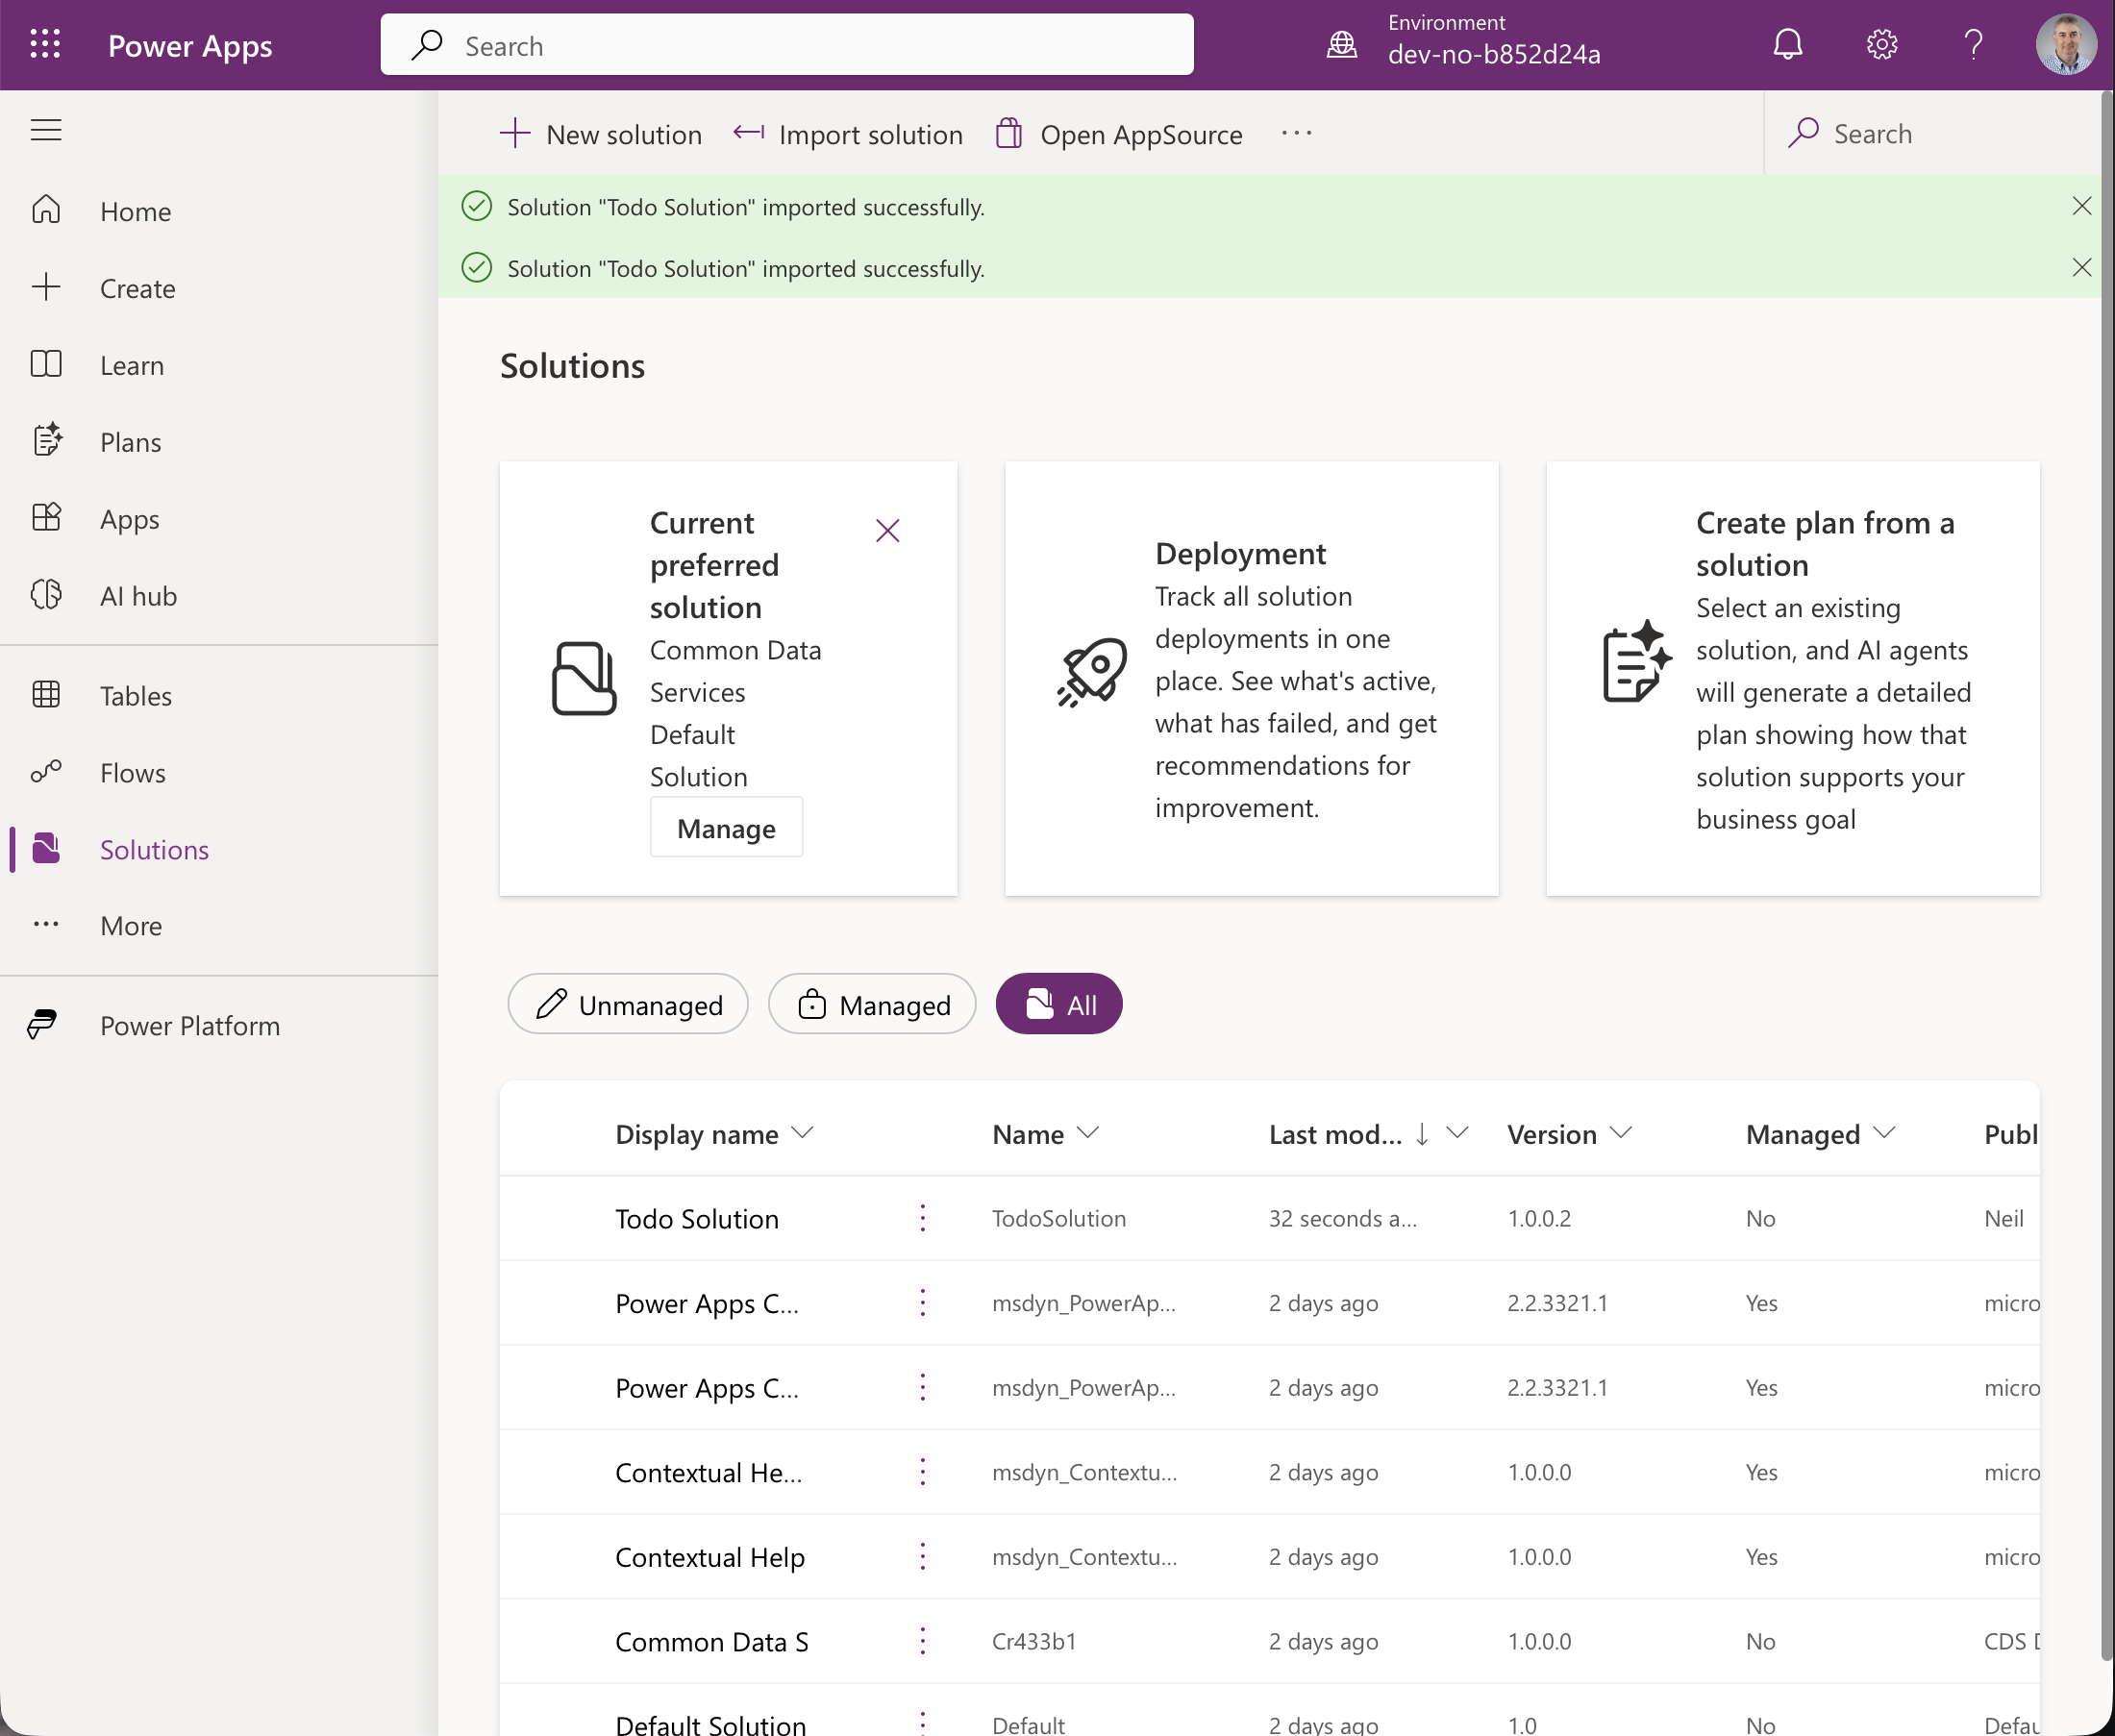Image resolution: width=2115 pixels, height=1736 pixels.
Task: Open the Default Solution link
Action: point(710,1724)
